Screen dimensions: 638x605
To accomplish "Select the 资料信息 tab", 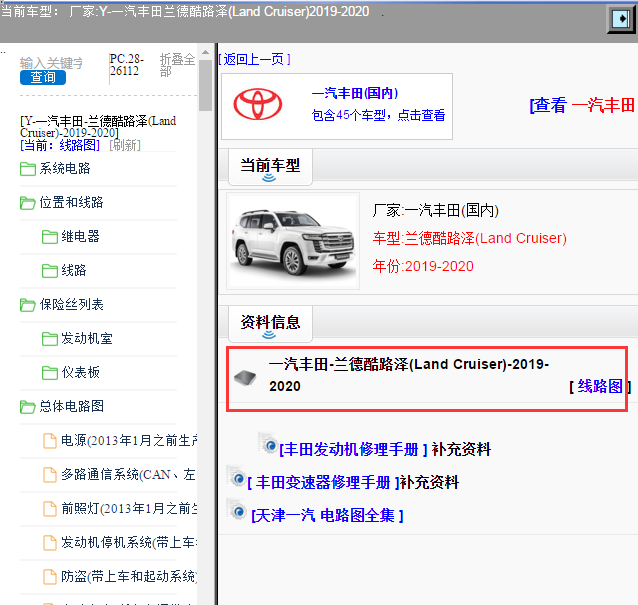I will [x=270, y=323].
